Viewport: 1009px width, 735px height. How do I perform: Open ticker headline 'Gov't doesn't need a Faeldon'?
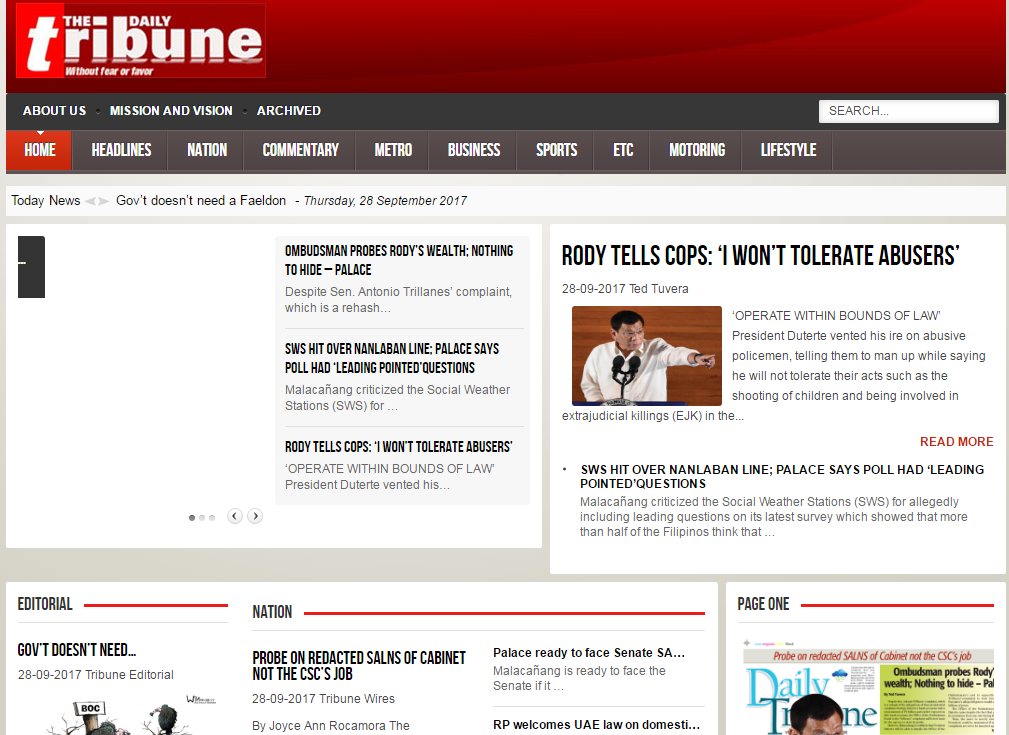[201, 201]
